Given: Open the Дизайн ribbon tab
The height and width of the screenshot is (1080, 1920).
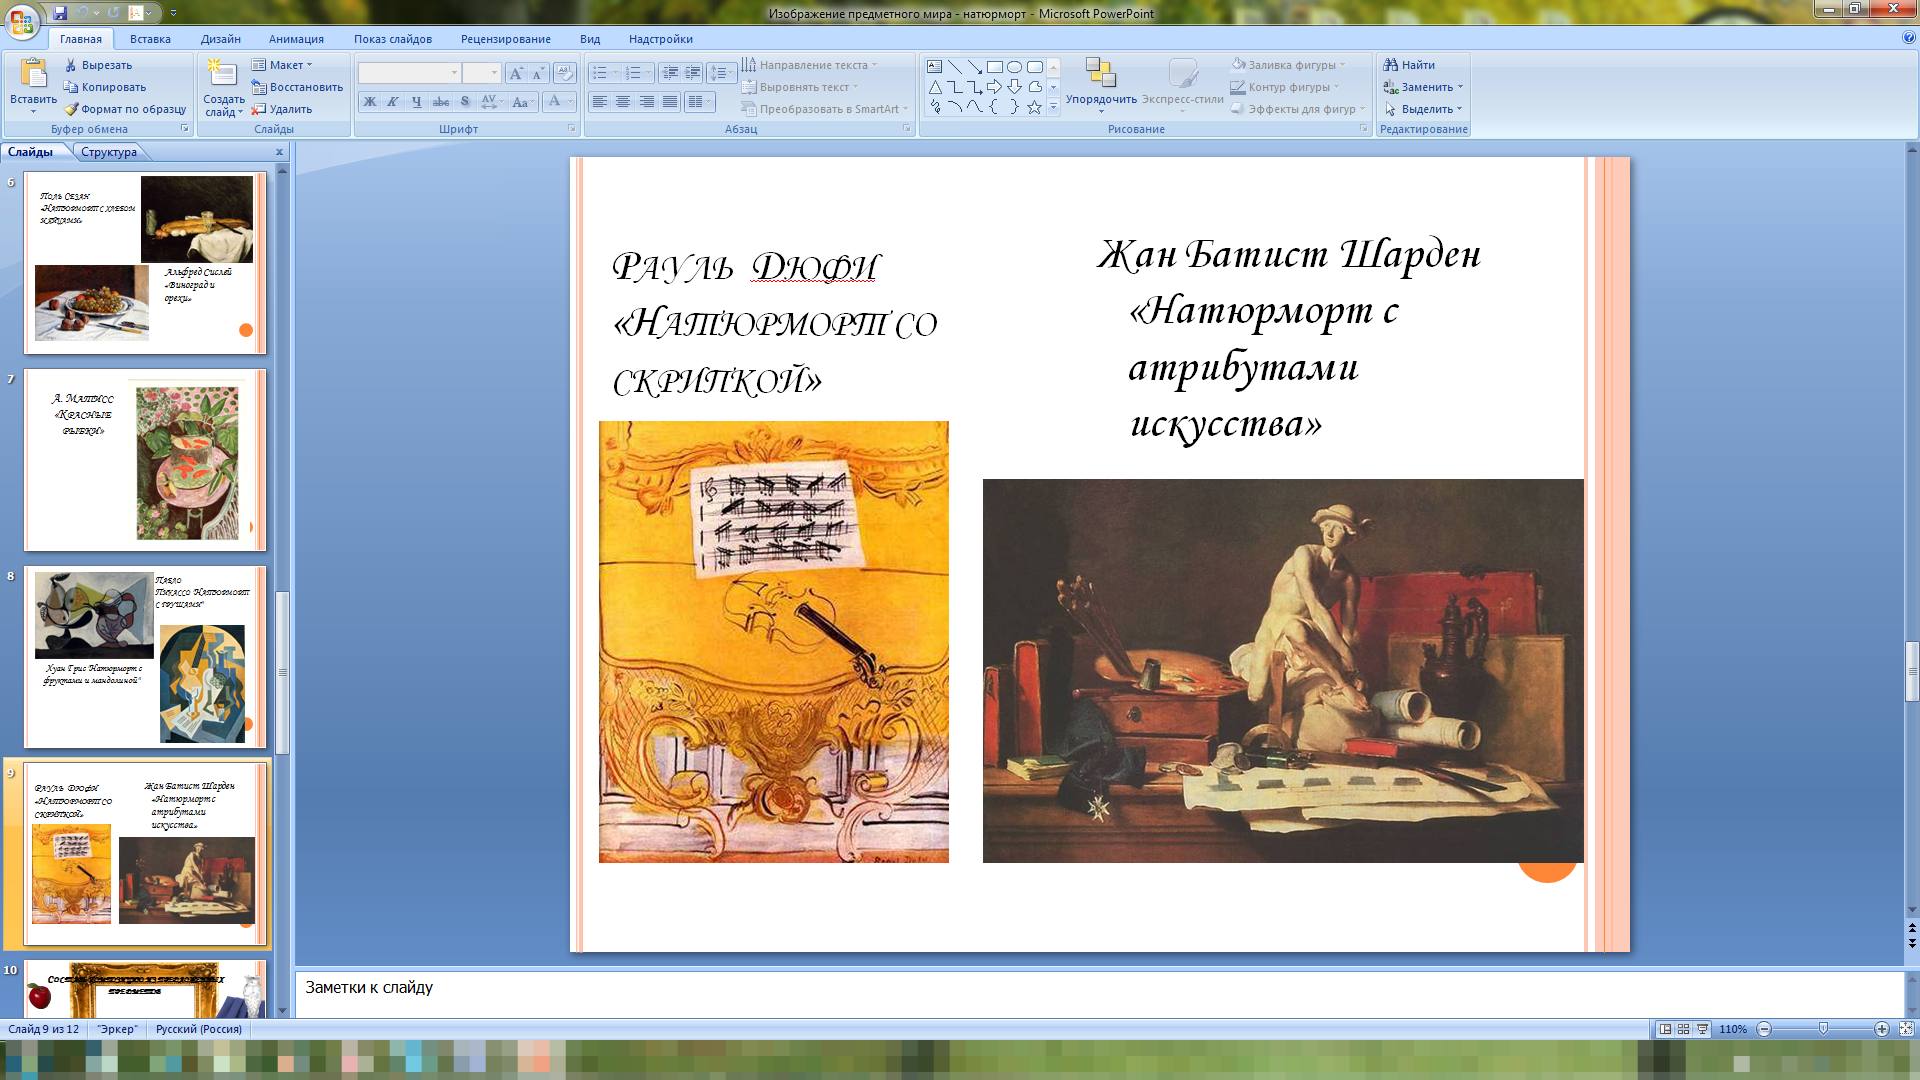Looking at the screenshot, I should click(x=220, y=39).
